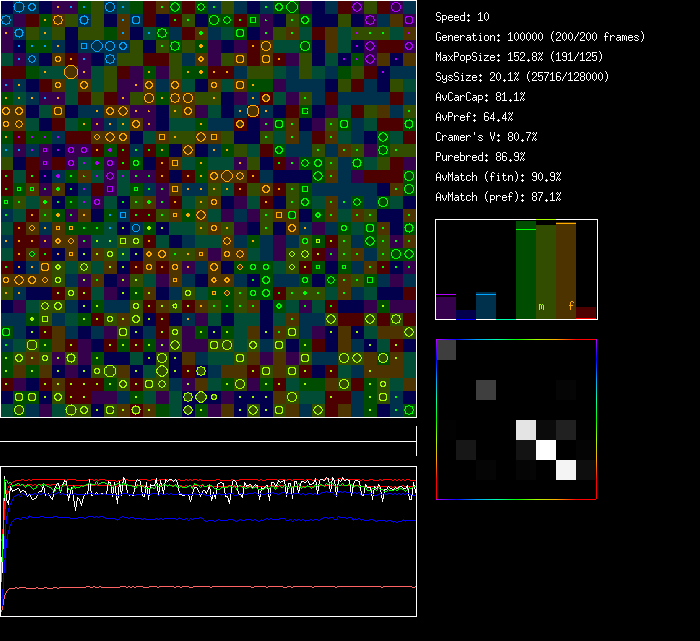Click the 'm' label in bar chart
The width and height of the screenshot is (700, 641).
541,306
